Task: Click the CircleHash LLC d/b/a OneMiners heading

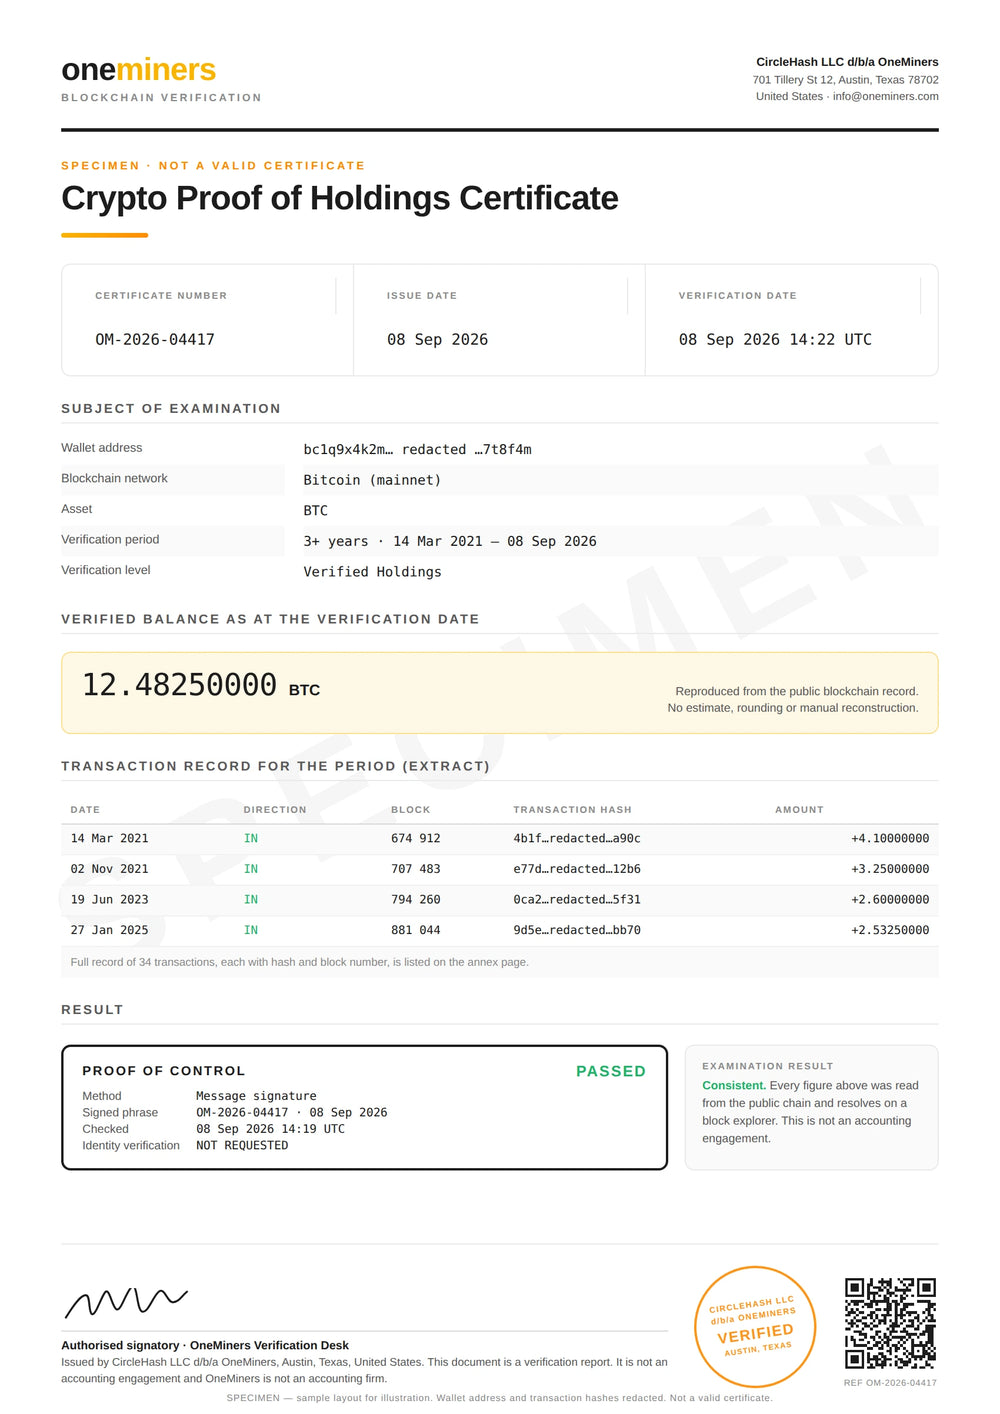Action: [847, 62]
